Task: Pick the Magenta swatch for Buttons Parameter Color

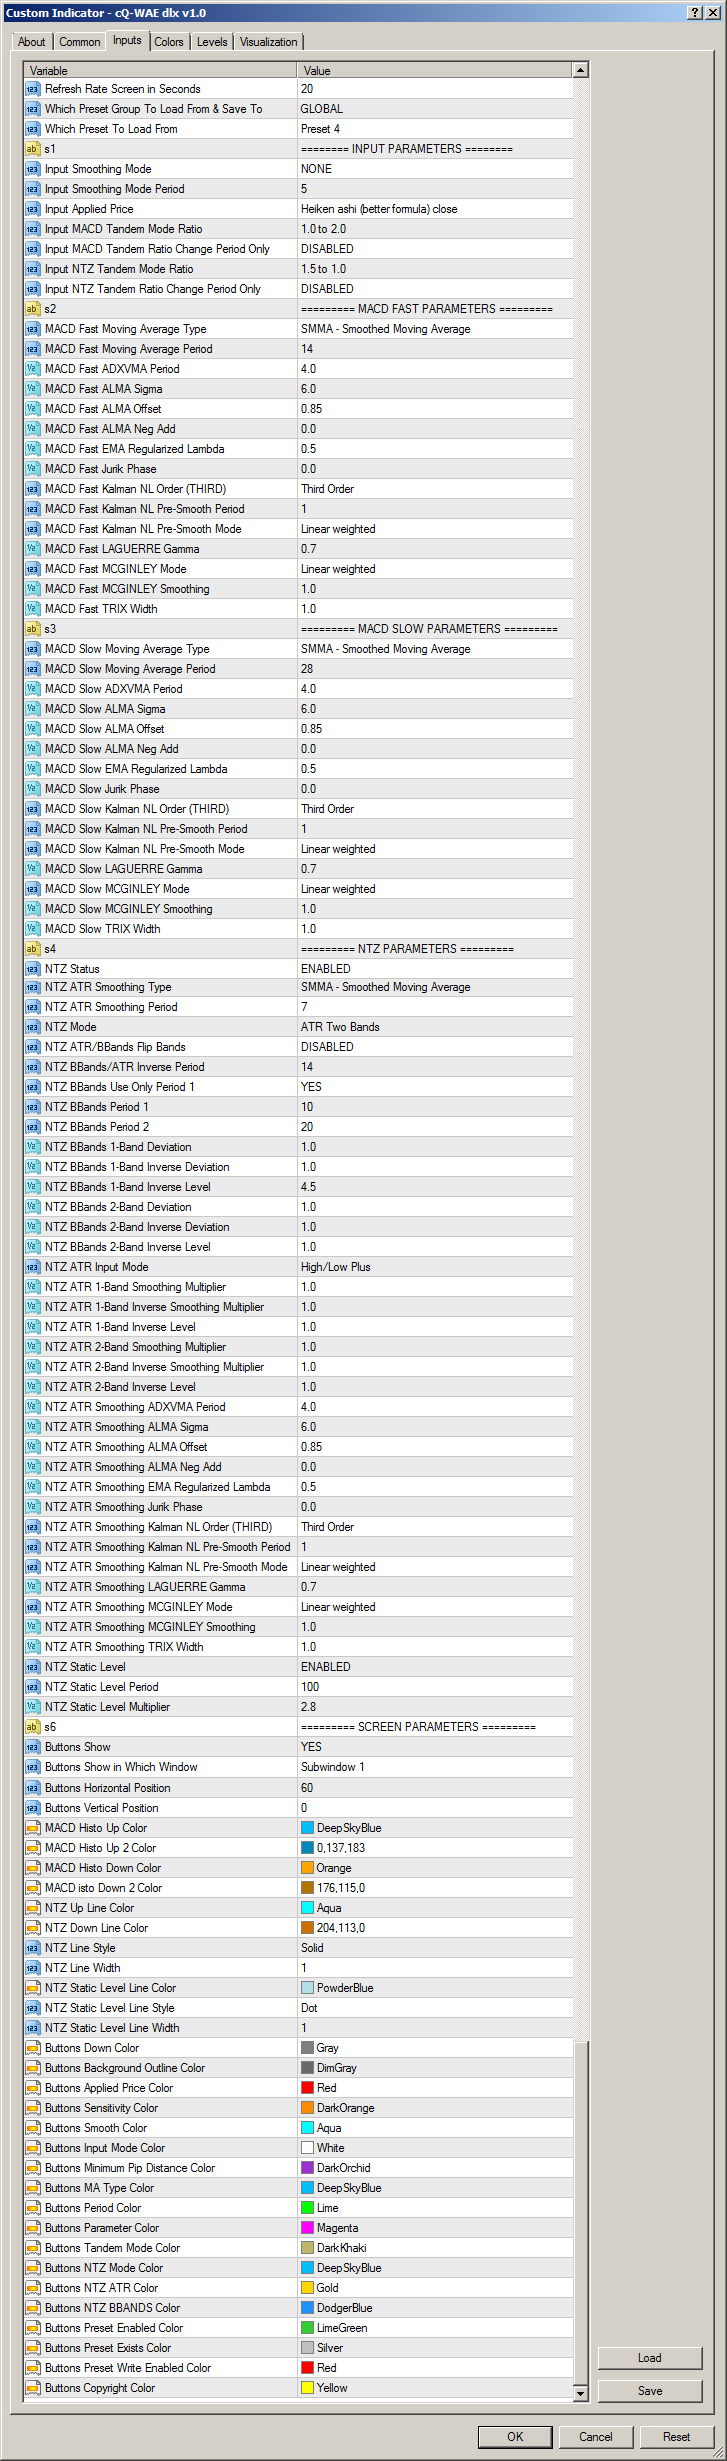Action: (x=307, y=2228)
